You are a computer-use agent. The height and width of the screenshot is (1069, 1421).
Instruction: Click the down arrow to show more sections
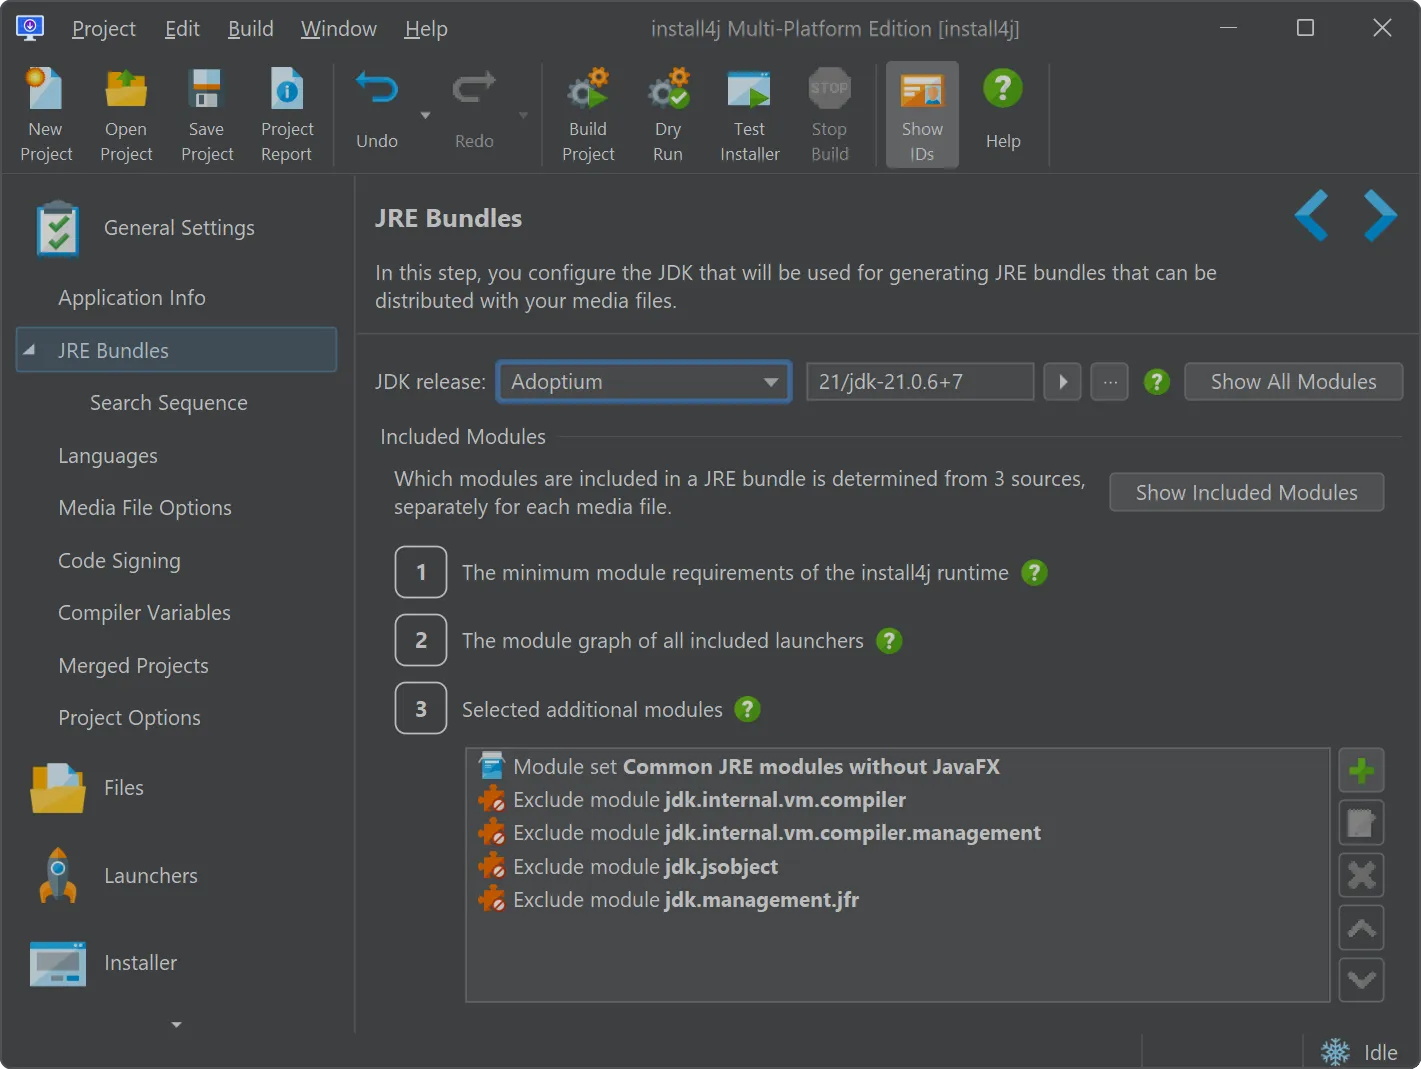pyautogui.click(x=177, y=1025)
